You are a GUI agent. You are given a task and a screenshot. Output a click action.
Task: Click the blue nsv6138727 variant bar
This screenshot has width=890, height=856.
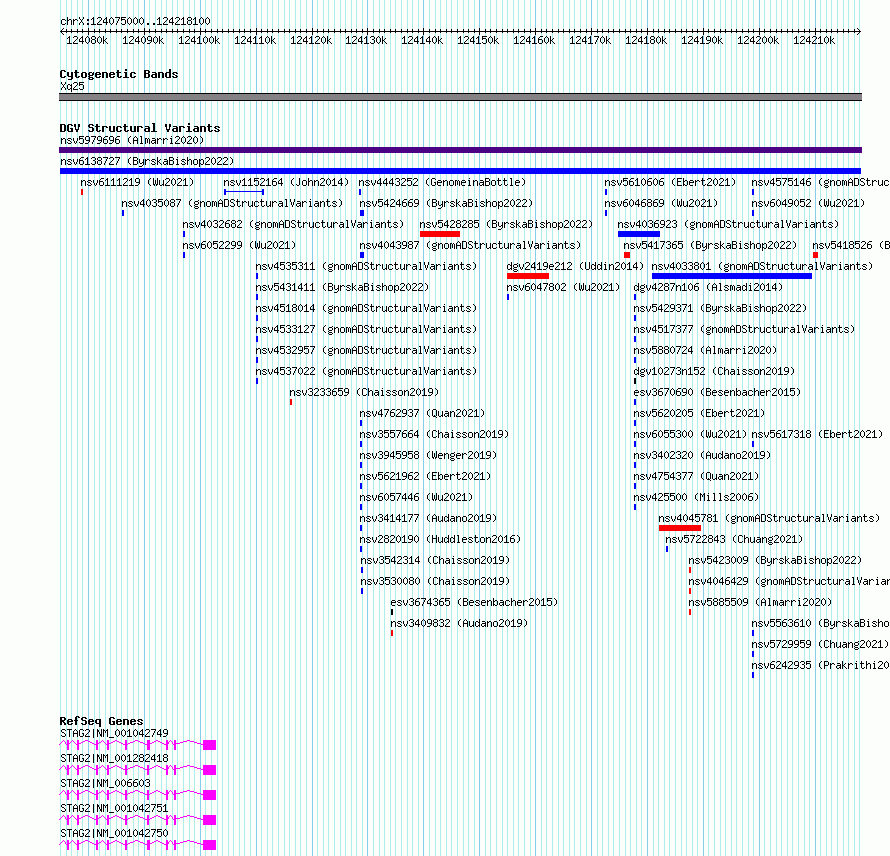pyautogui.click(x=460, y=171)
